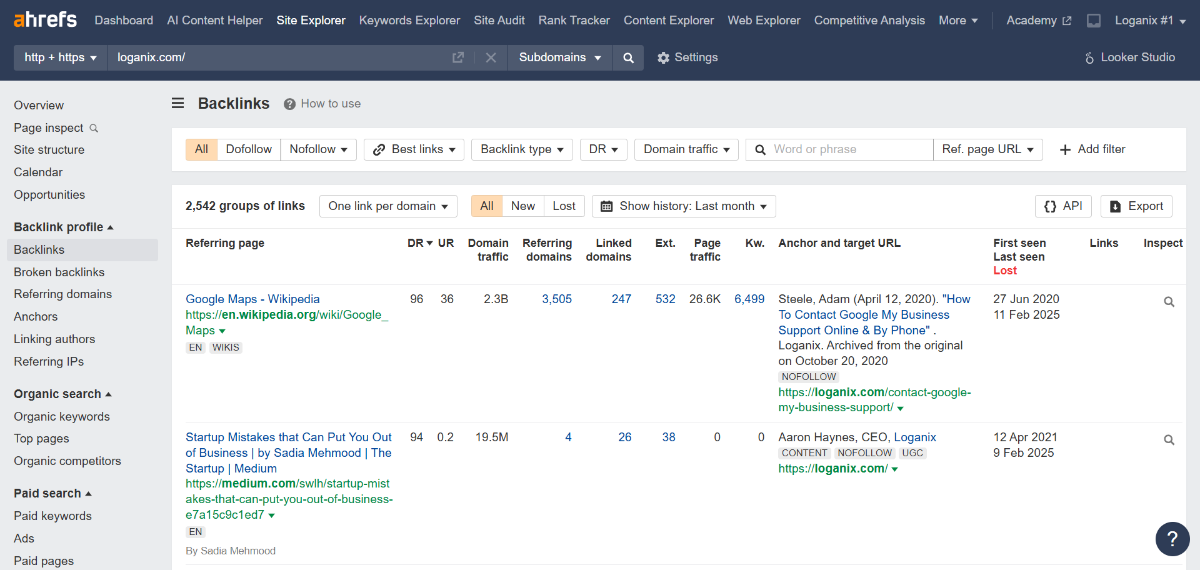
Task: Click referring domains value 3,505
Action: [557, 299]
